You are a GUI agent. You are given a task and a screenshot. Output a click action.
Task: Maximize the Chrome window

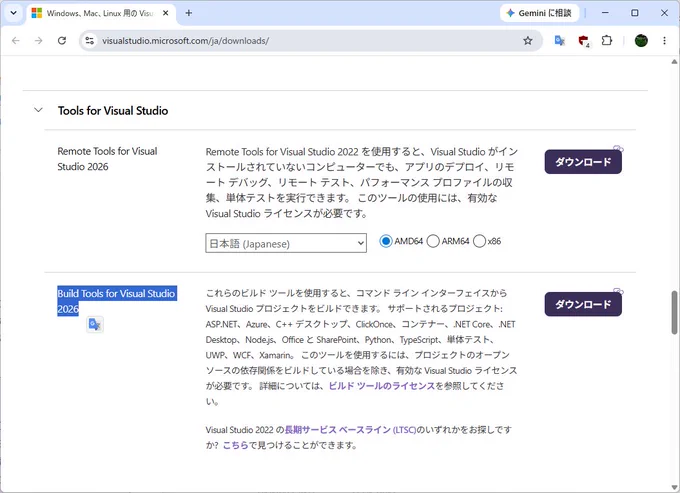tap(634, 13)
